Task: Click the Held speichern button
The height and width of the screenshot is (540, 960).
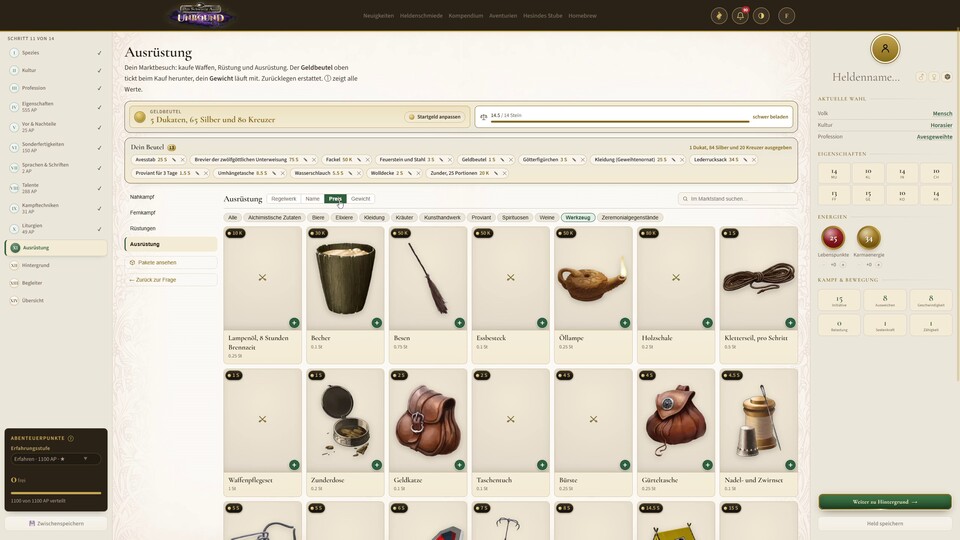Action: [x=885, y=523]
